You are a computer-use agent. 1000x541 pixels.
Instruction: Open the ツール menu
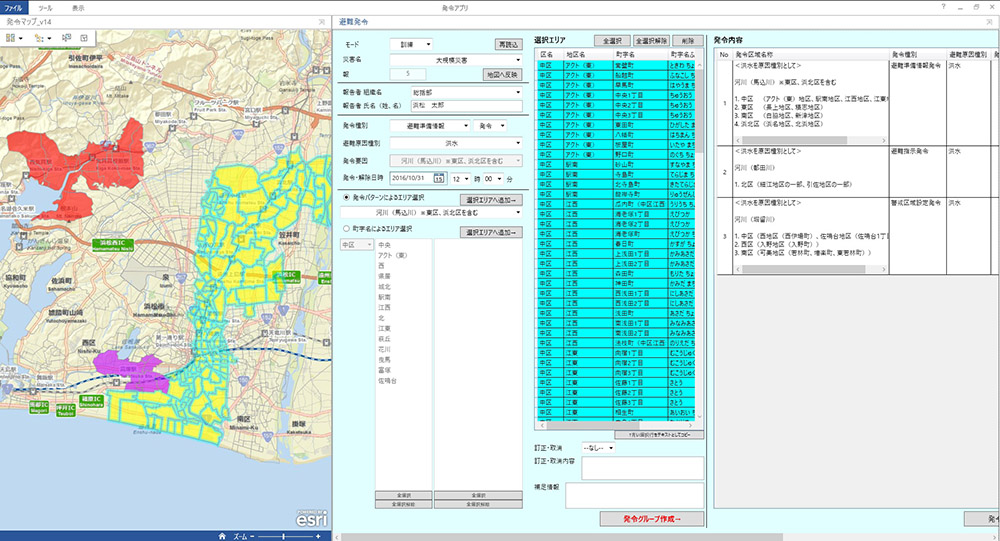click(46, 7)
